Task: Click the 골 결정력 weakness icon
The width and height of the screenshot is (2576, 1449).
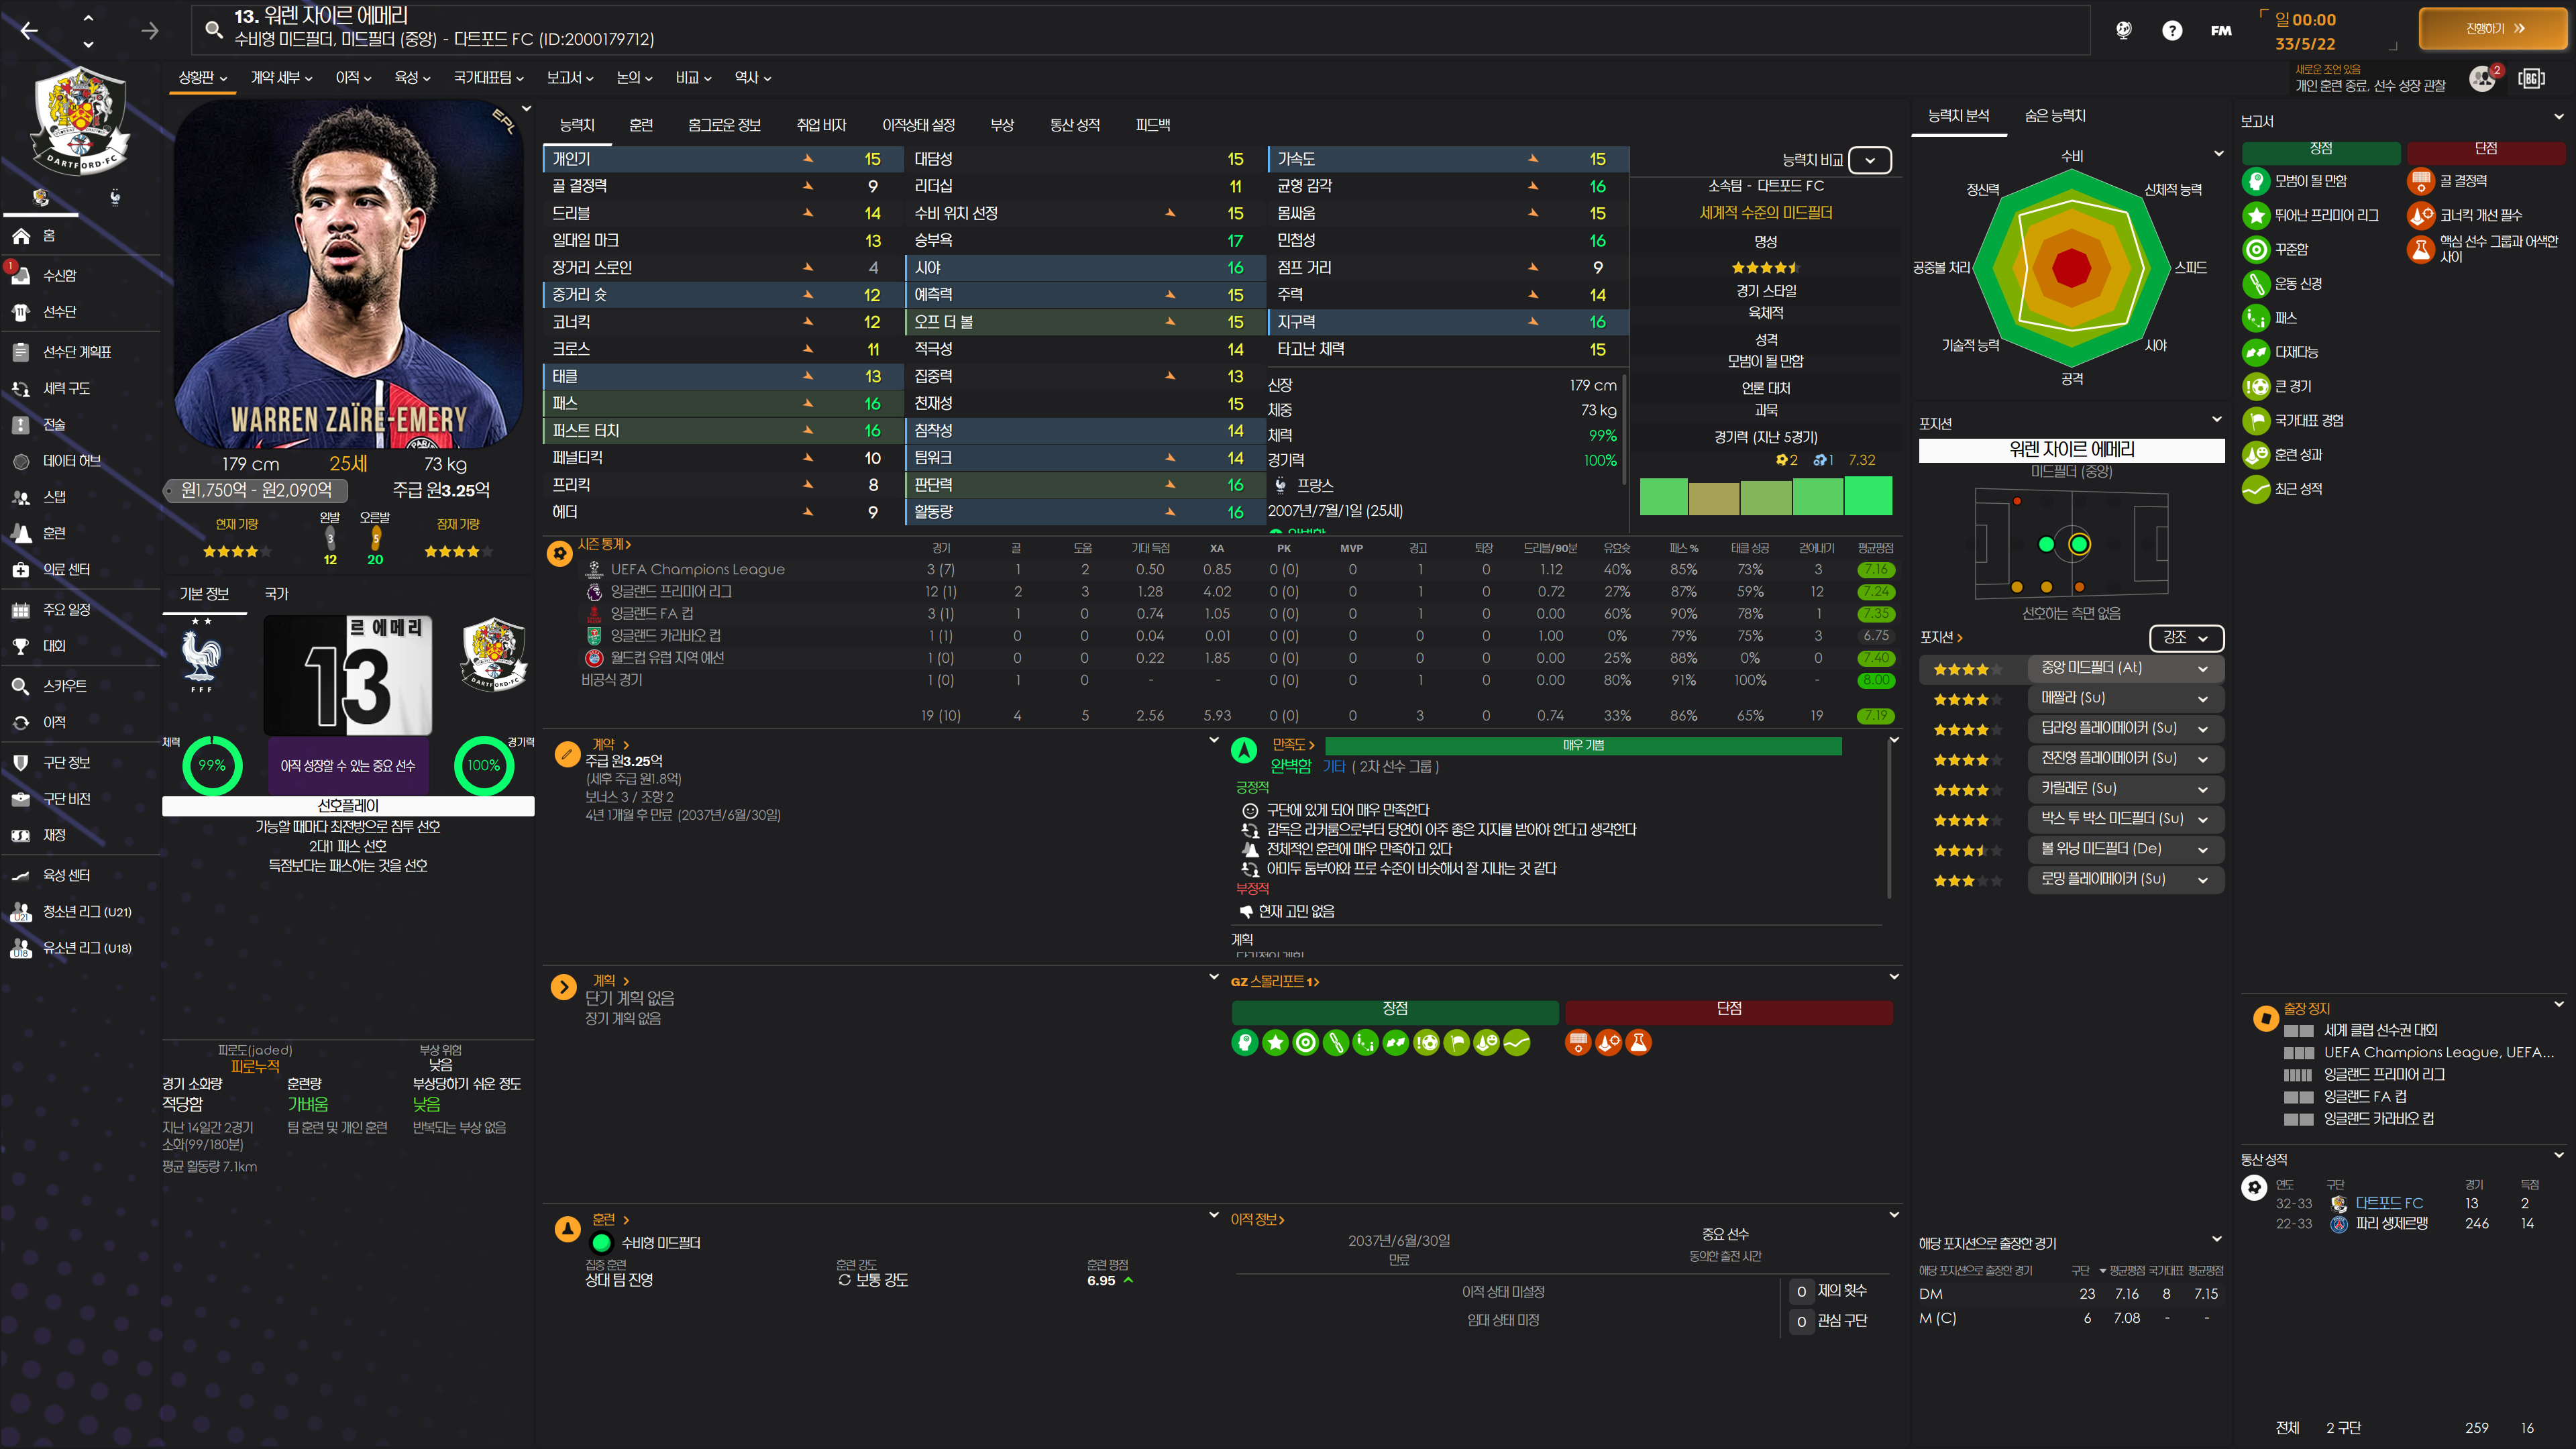Action: point(2420,181)
